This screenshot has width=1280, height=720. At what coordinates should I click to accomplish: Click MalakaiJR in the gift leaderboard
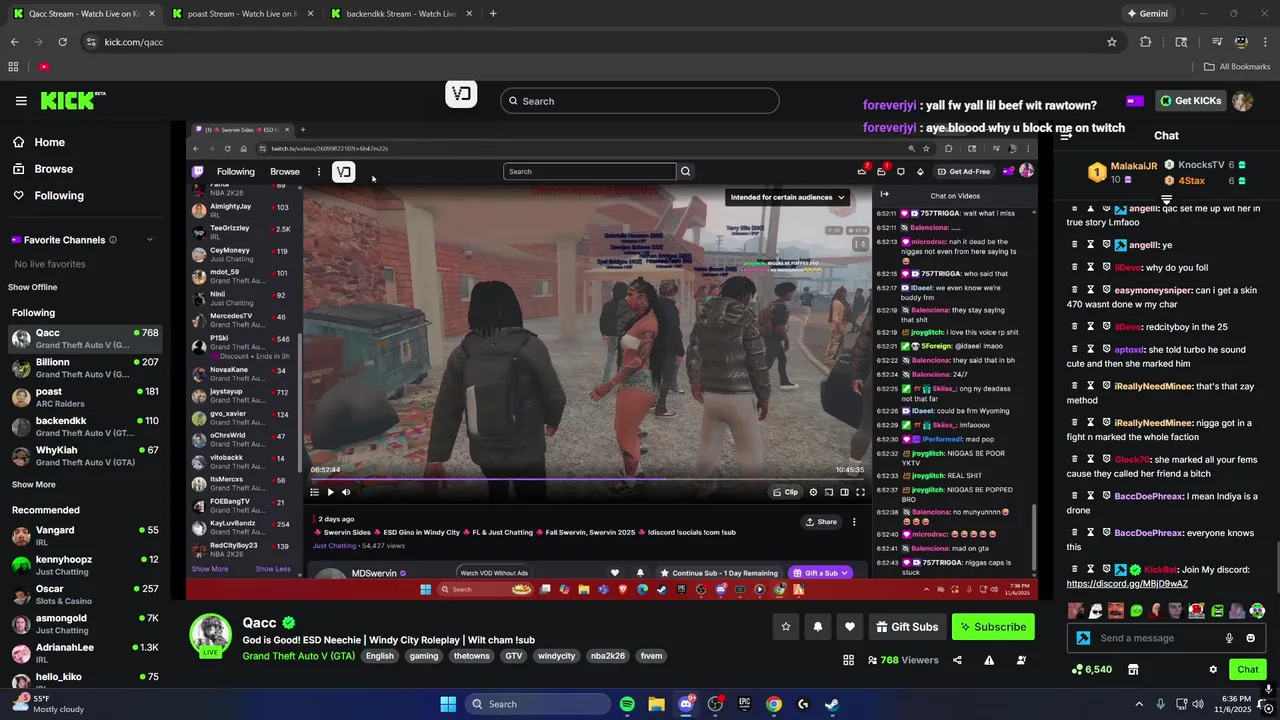click(x=1134, y=165)
